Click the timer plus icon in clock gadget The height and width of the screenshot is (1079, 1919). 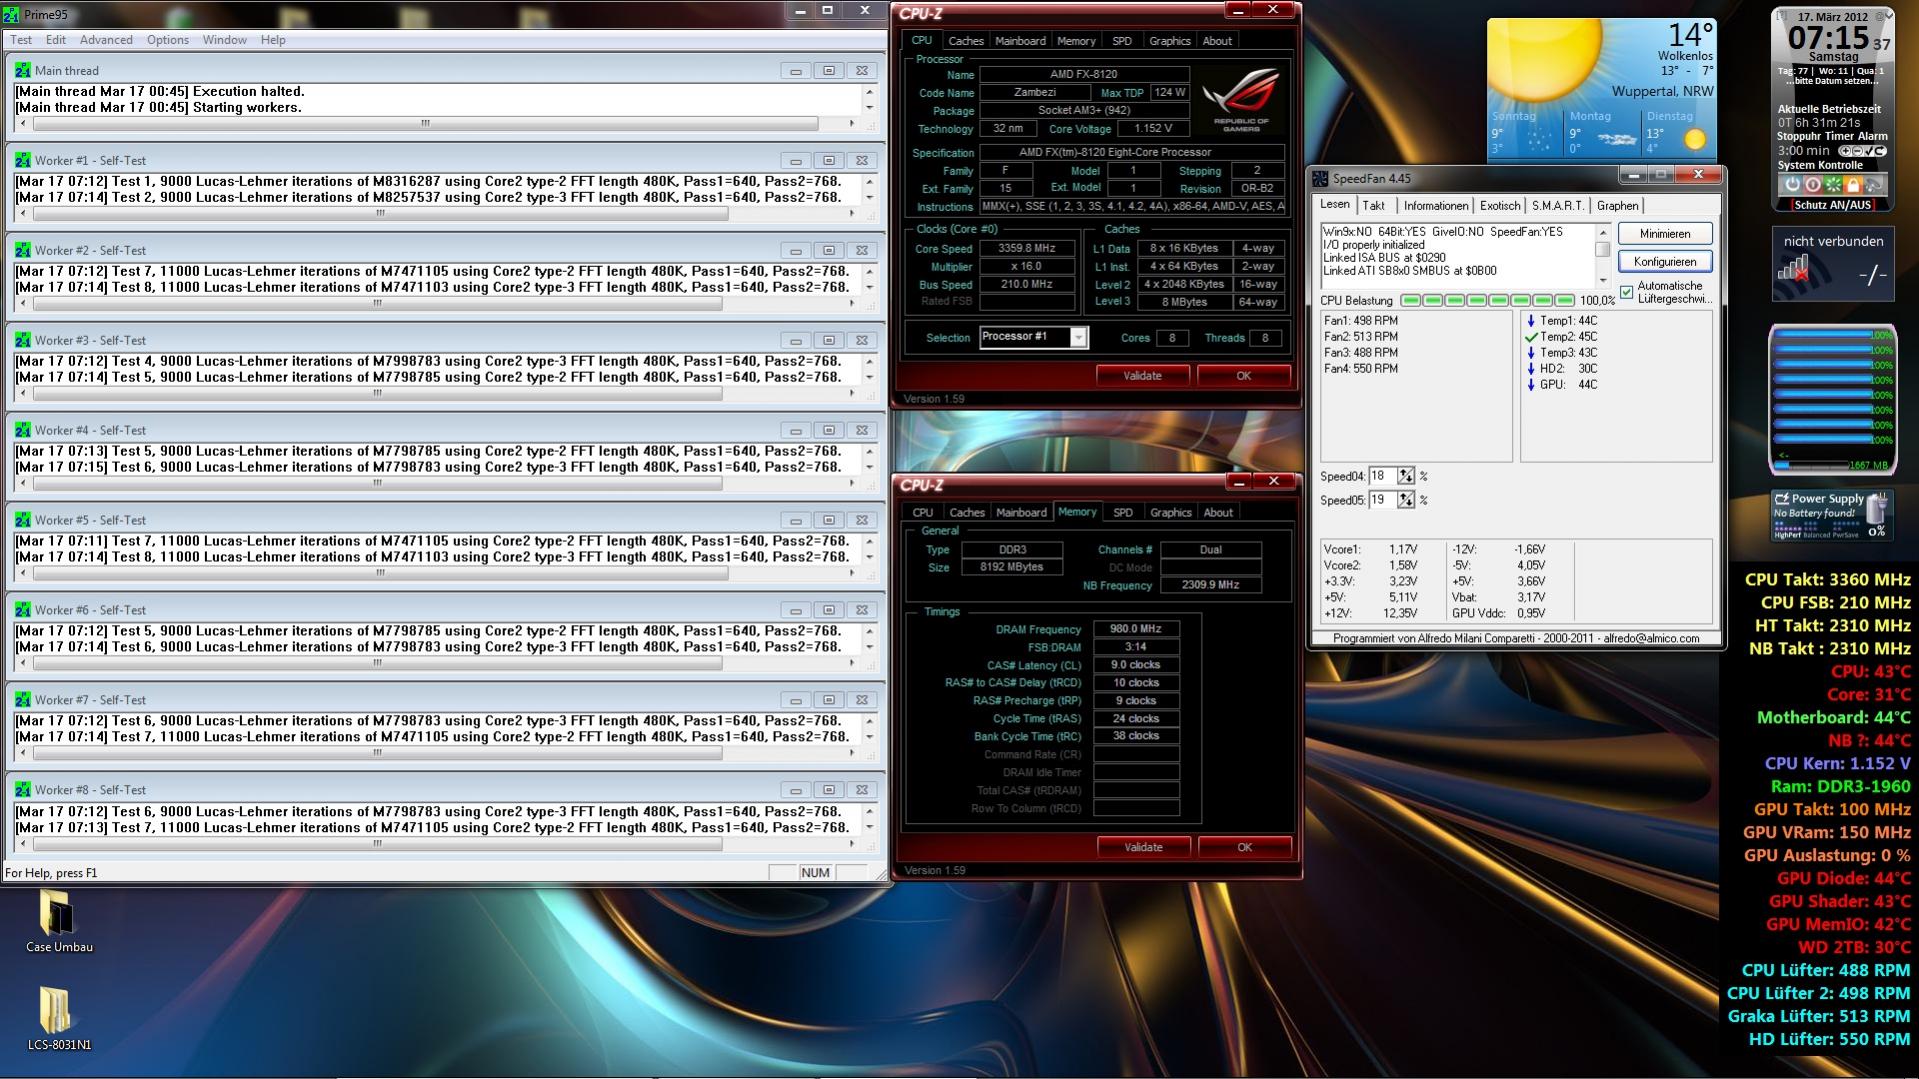[x=1845, y=151]
